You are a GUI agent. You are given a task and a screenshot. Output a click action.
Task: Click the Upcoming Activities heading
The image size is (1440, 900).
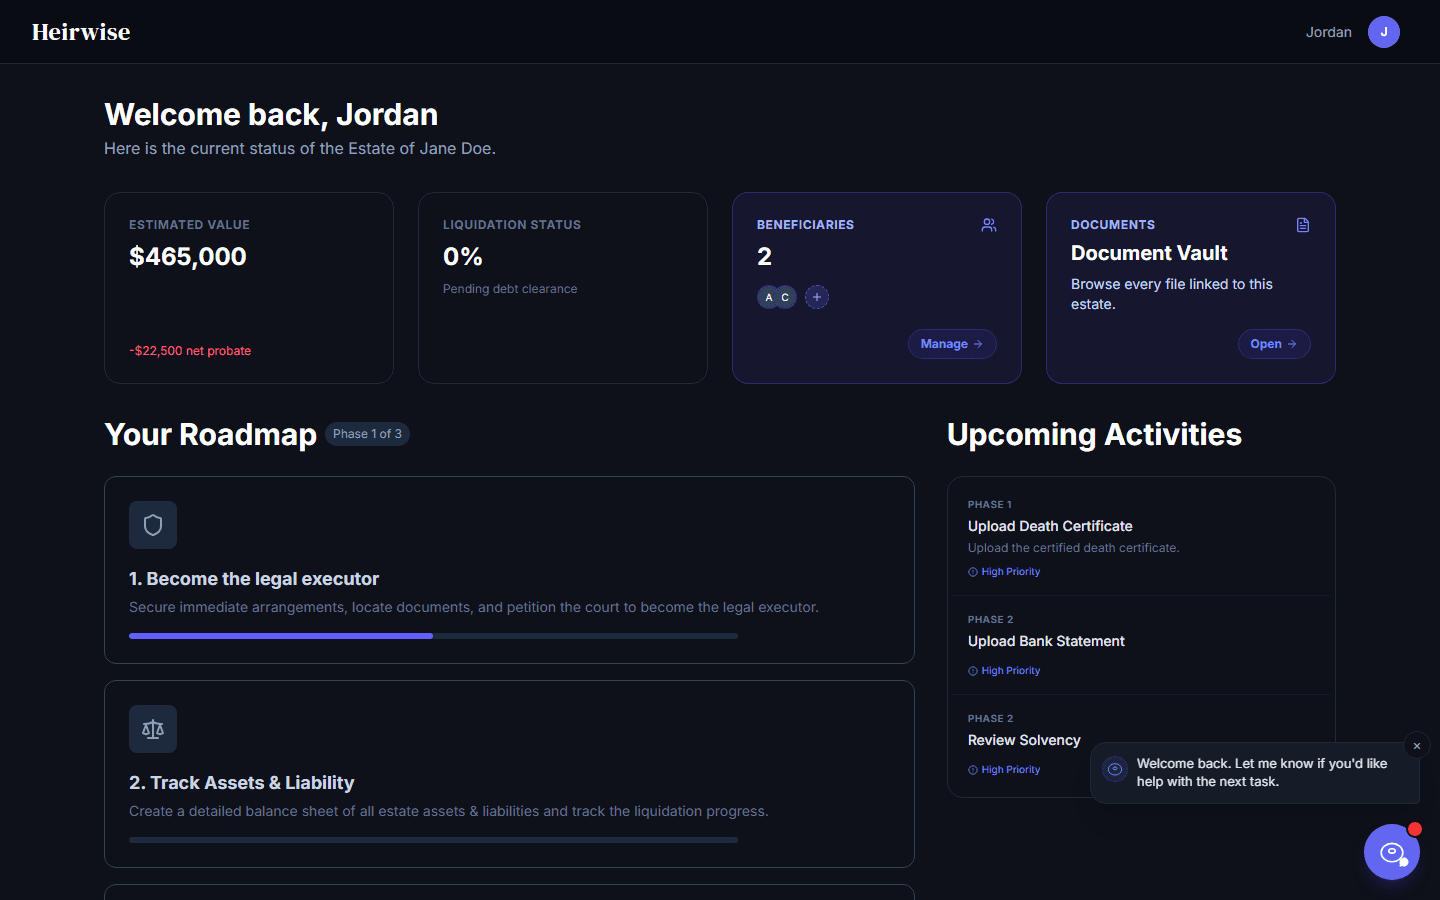tap(1094, 435)
